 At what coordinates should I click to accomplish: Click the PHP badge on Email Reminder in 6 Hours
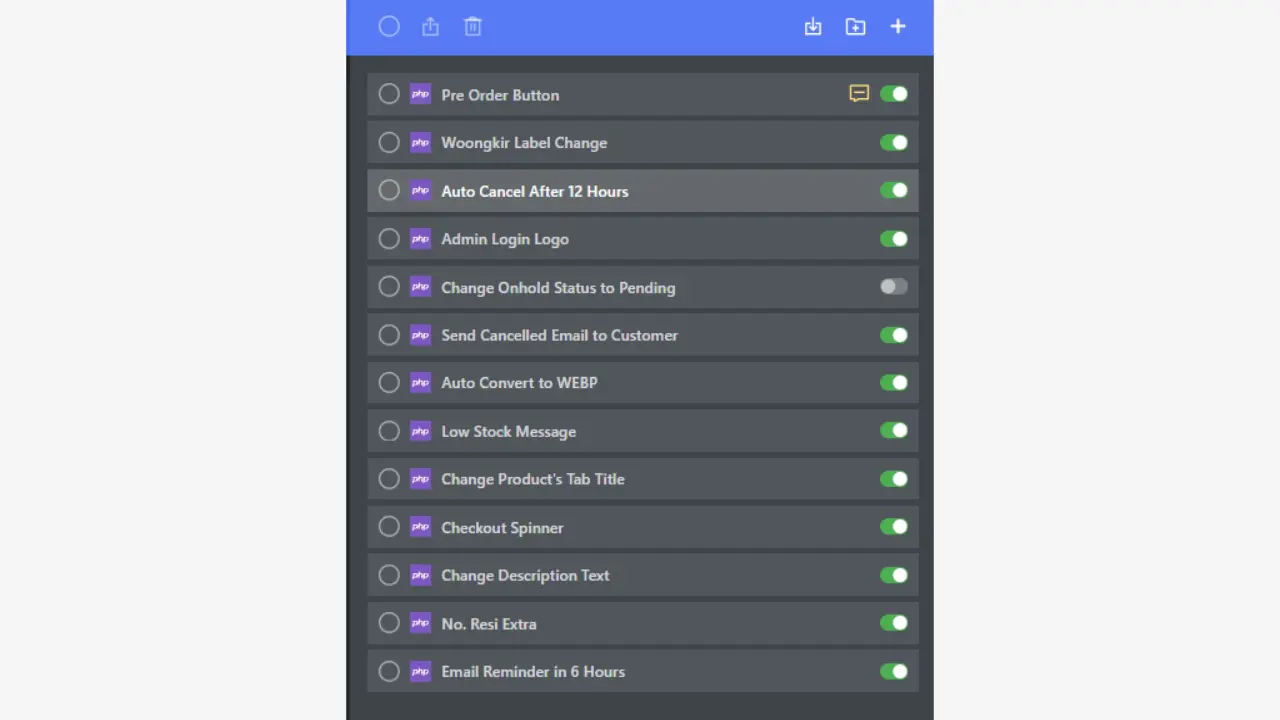420,671
